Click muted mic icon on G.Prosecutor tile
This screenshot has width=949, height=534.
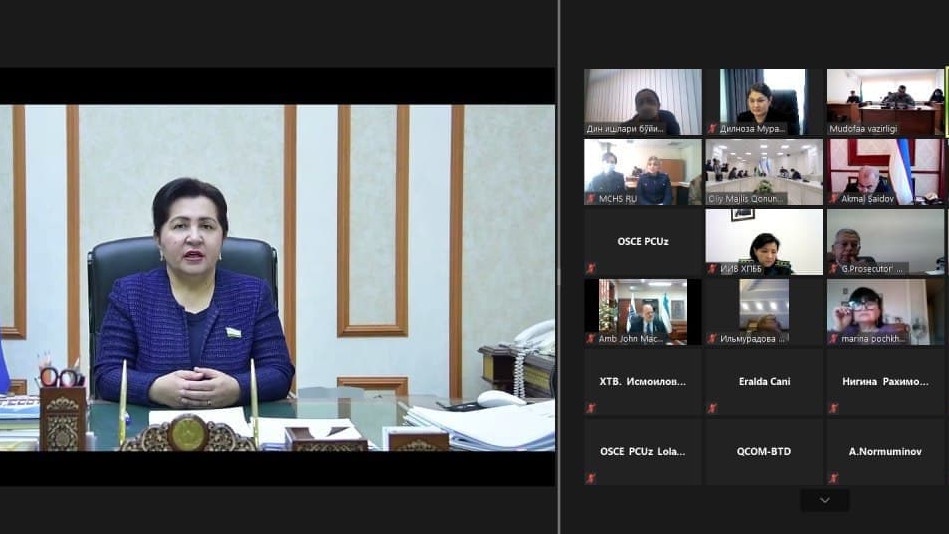click(x=833, y=269)
